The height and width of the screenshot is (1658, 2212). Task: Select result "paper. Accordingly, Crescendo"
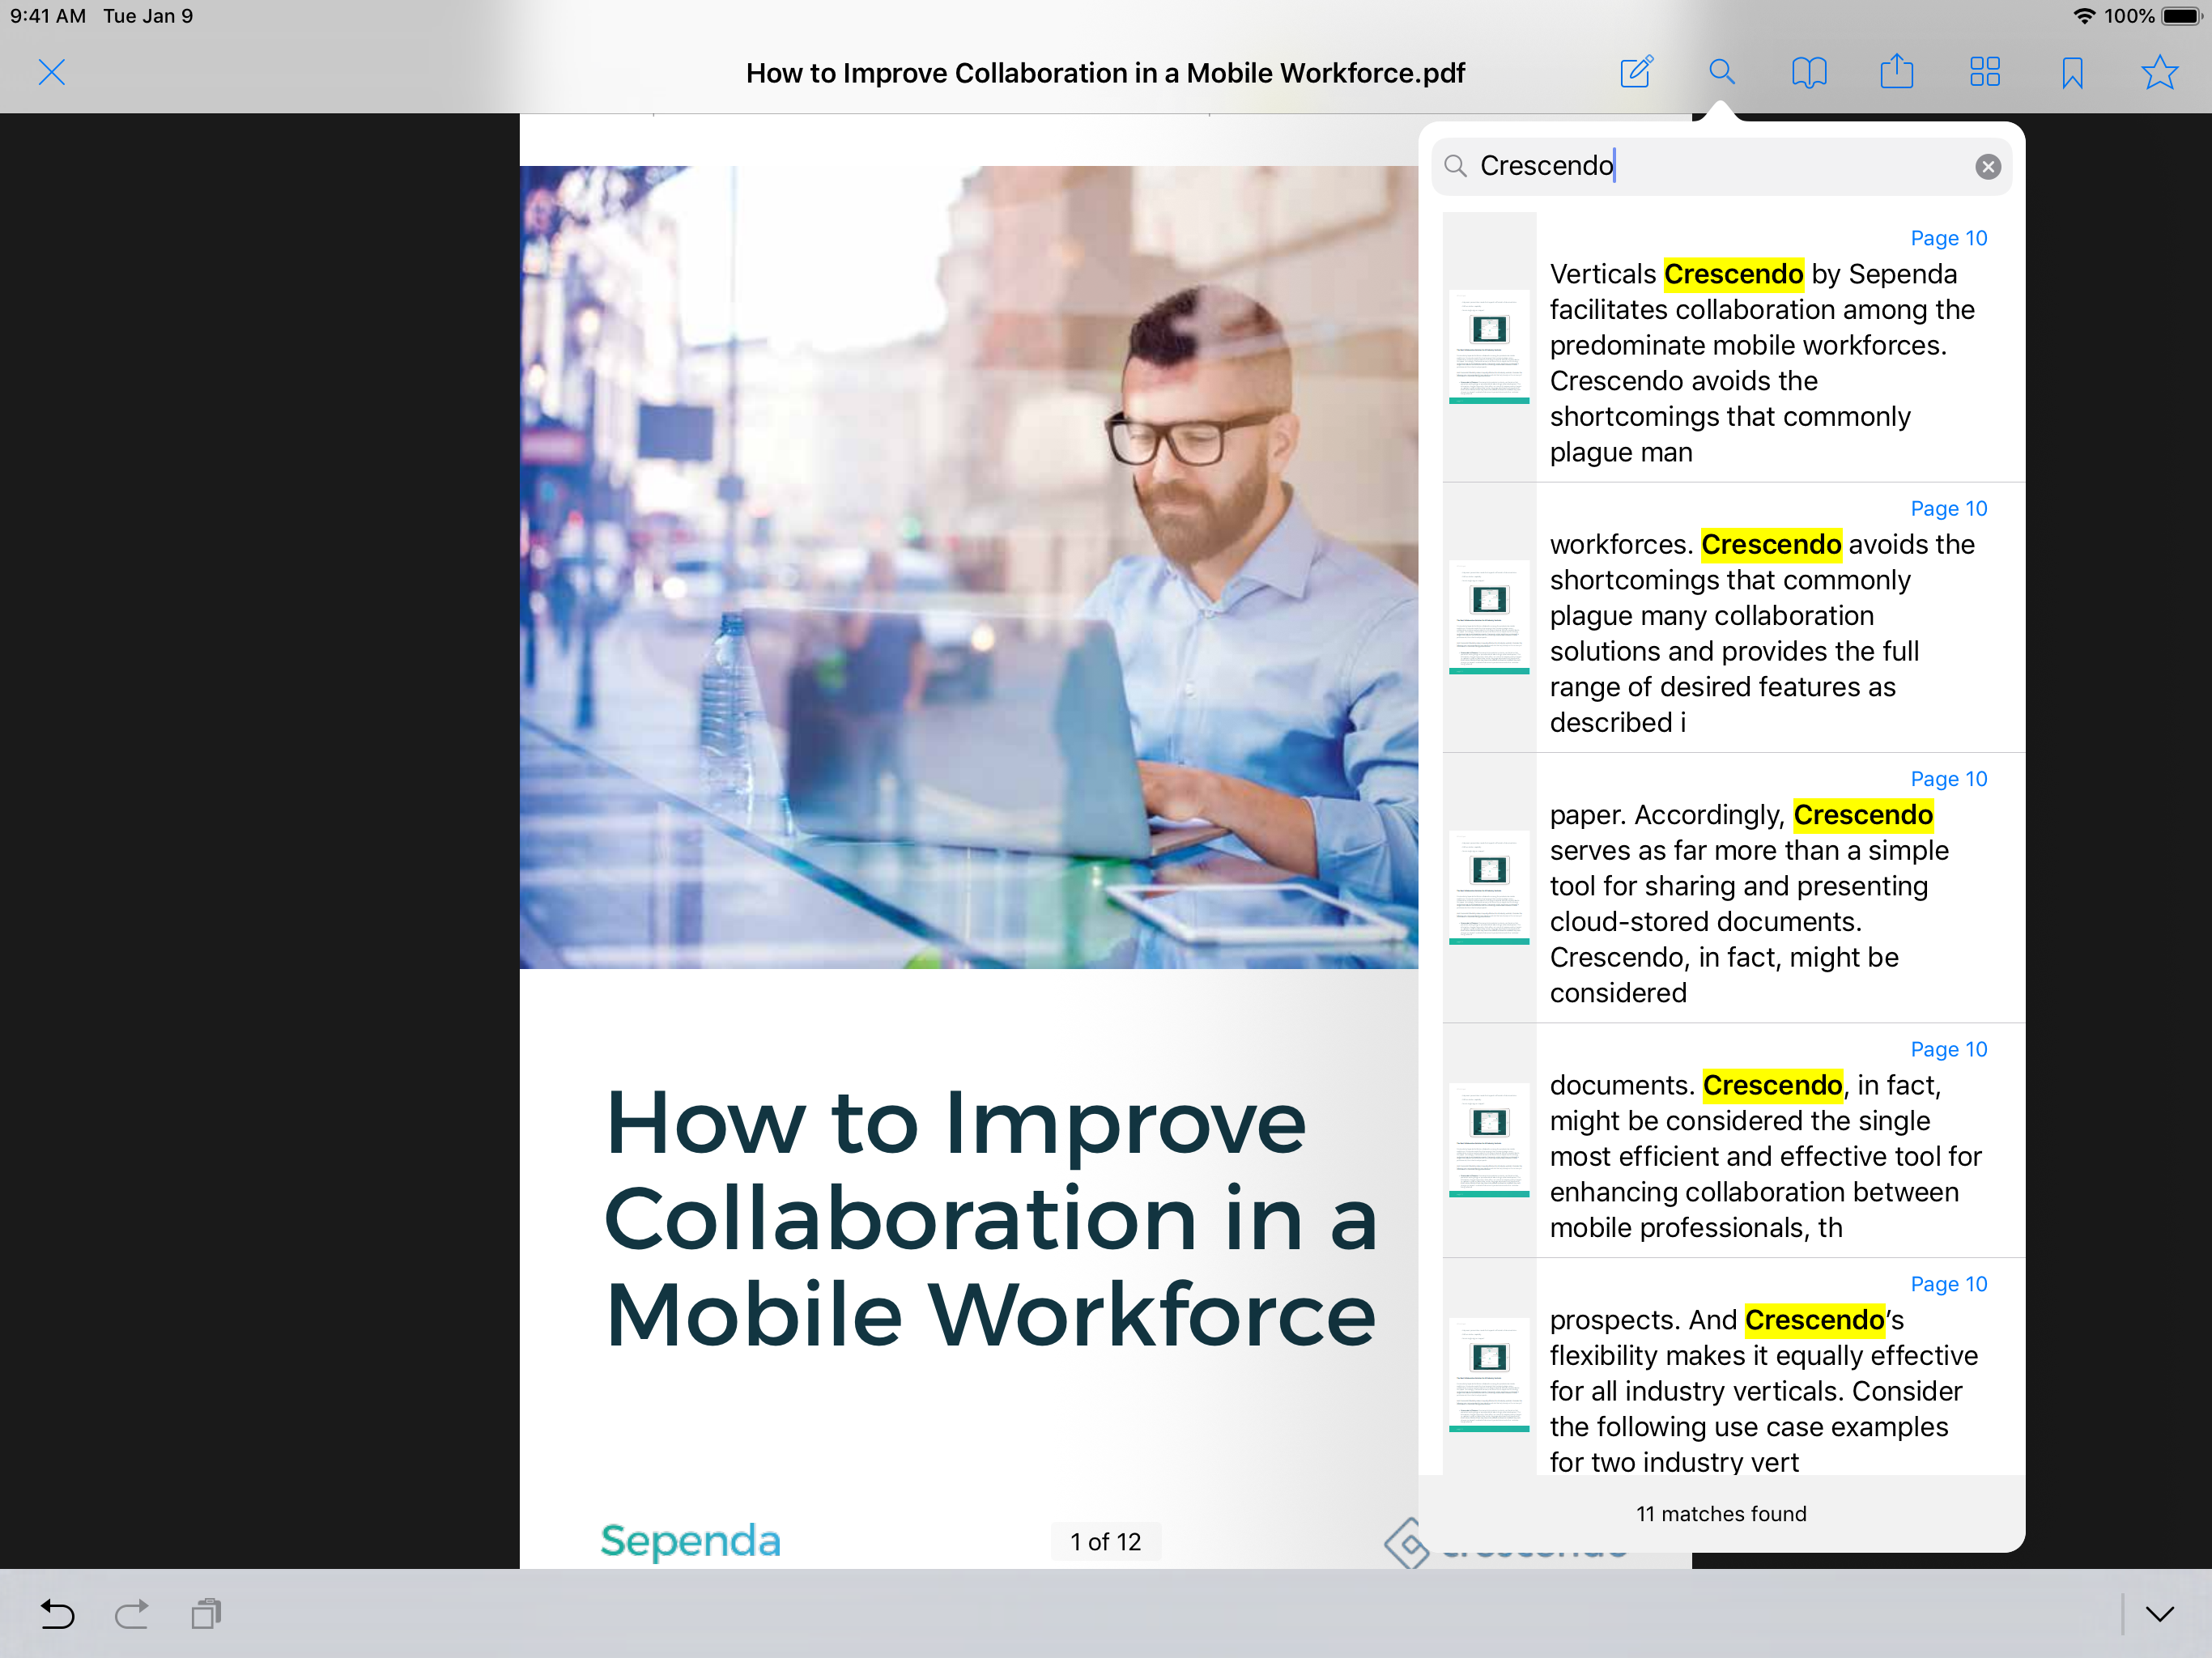[x=1733, y=888]
